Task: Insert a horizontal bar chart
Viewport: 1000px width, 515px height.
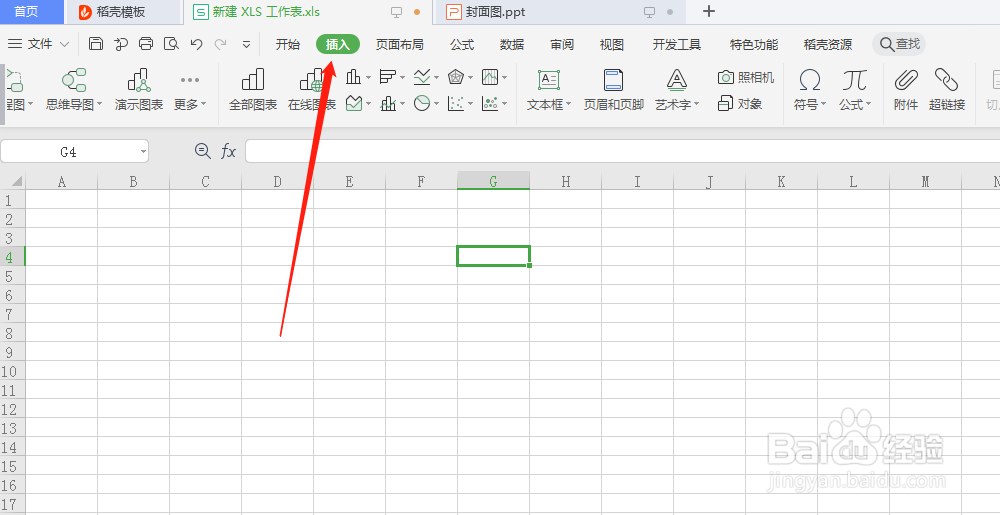Action: [387, 78]
